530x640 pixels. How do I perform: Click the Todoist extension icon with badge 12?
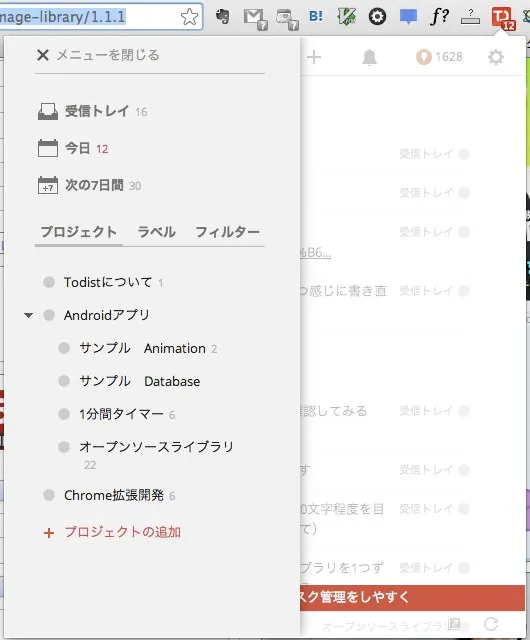[503, 19]
